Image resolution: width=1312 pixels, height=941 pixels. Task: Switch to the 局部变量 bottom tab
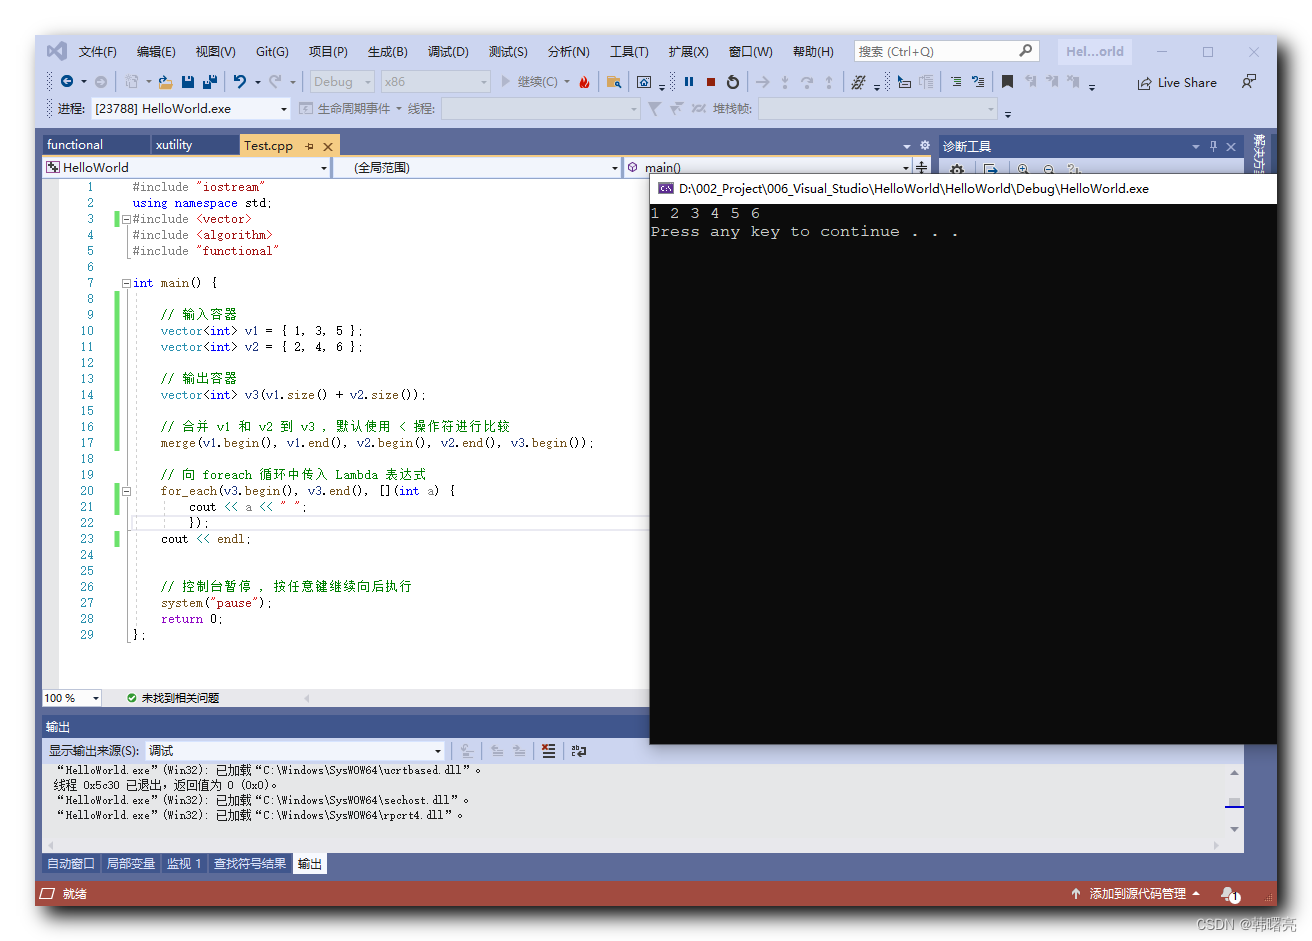pos(131,864)
